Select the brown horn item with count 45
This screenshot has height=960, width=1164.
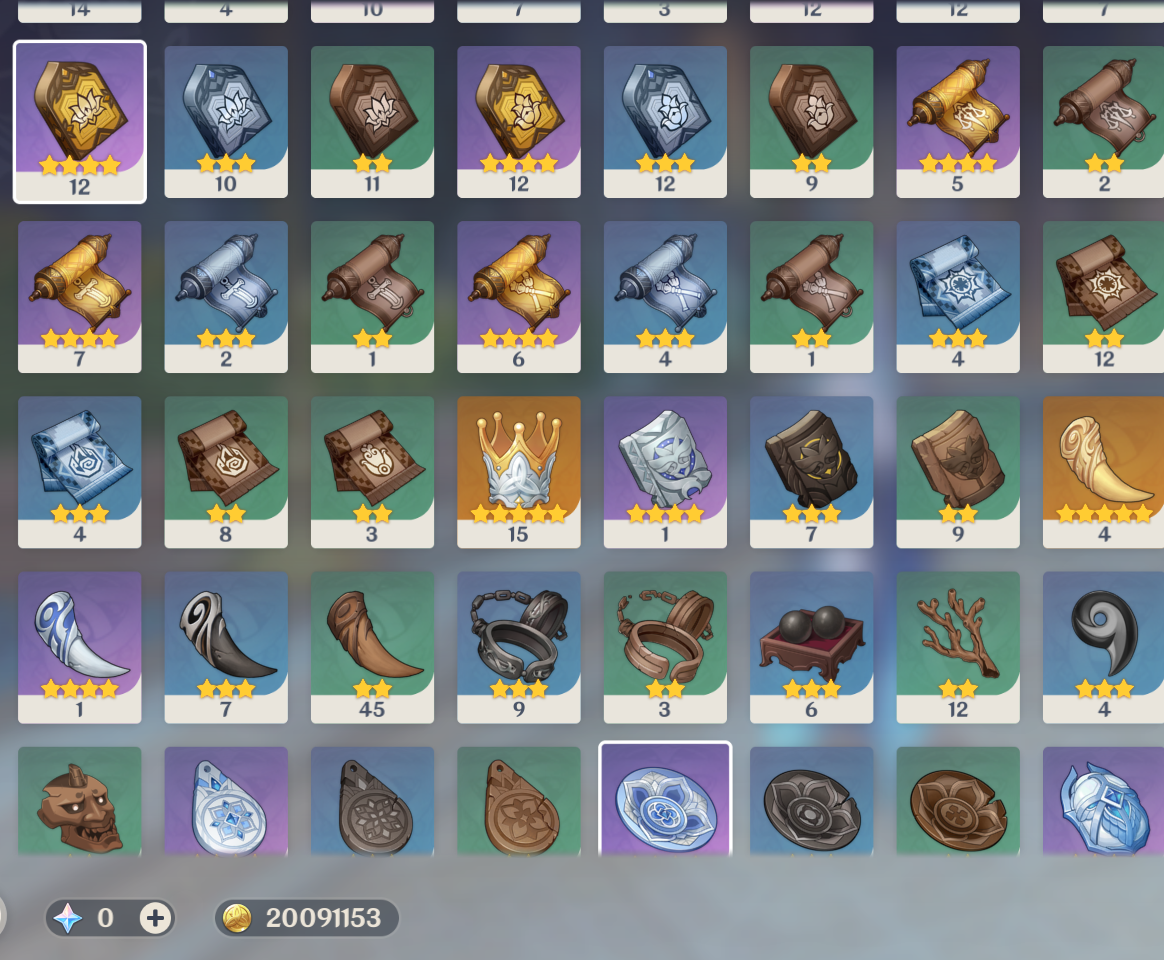[372, 647]
